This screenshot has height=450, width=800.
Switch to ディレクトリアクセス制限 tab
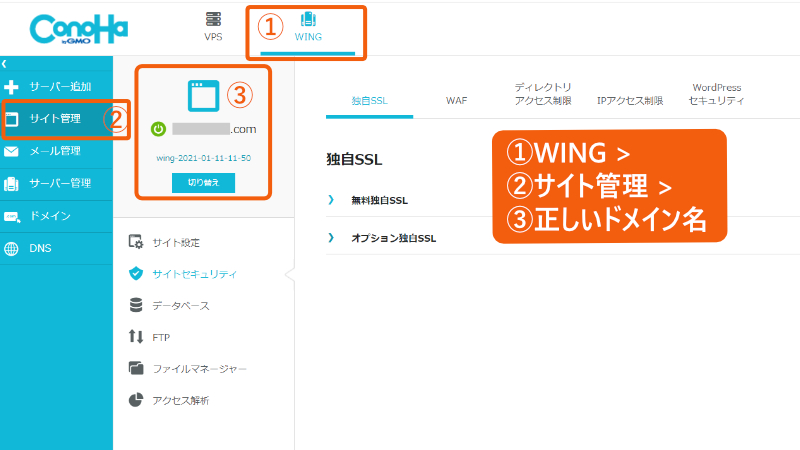pyautogui.click(x=543, y=94)
